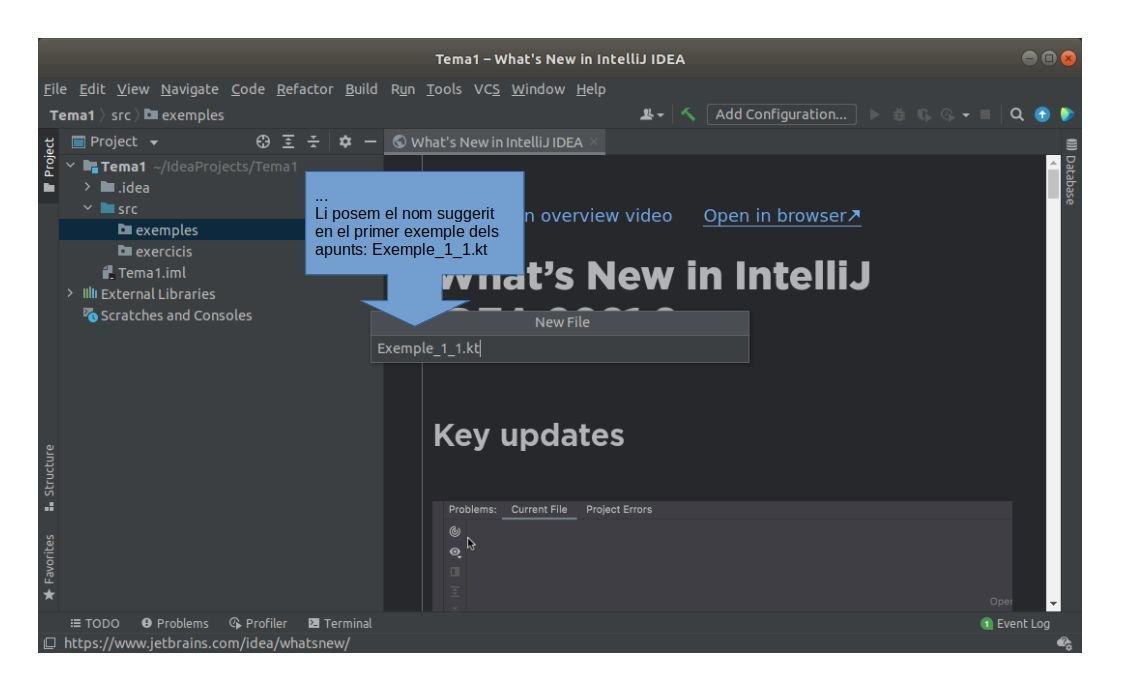The height and width of the screenshot is (691, 1123).
Task: Click the src breadcrumb
Action: [x=121, y=115]
